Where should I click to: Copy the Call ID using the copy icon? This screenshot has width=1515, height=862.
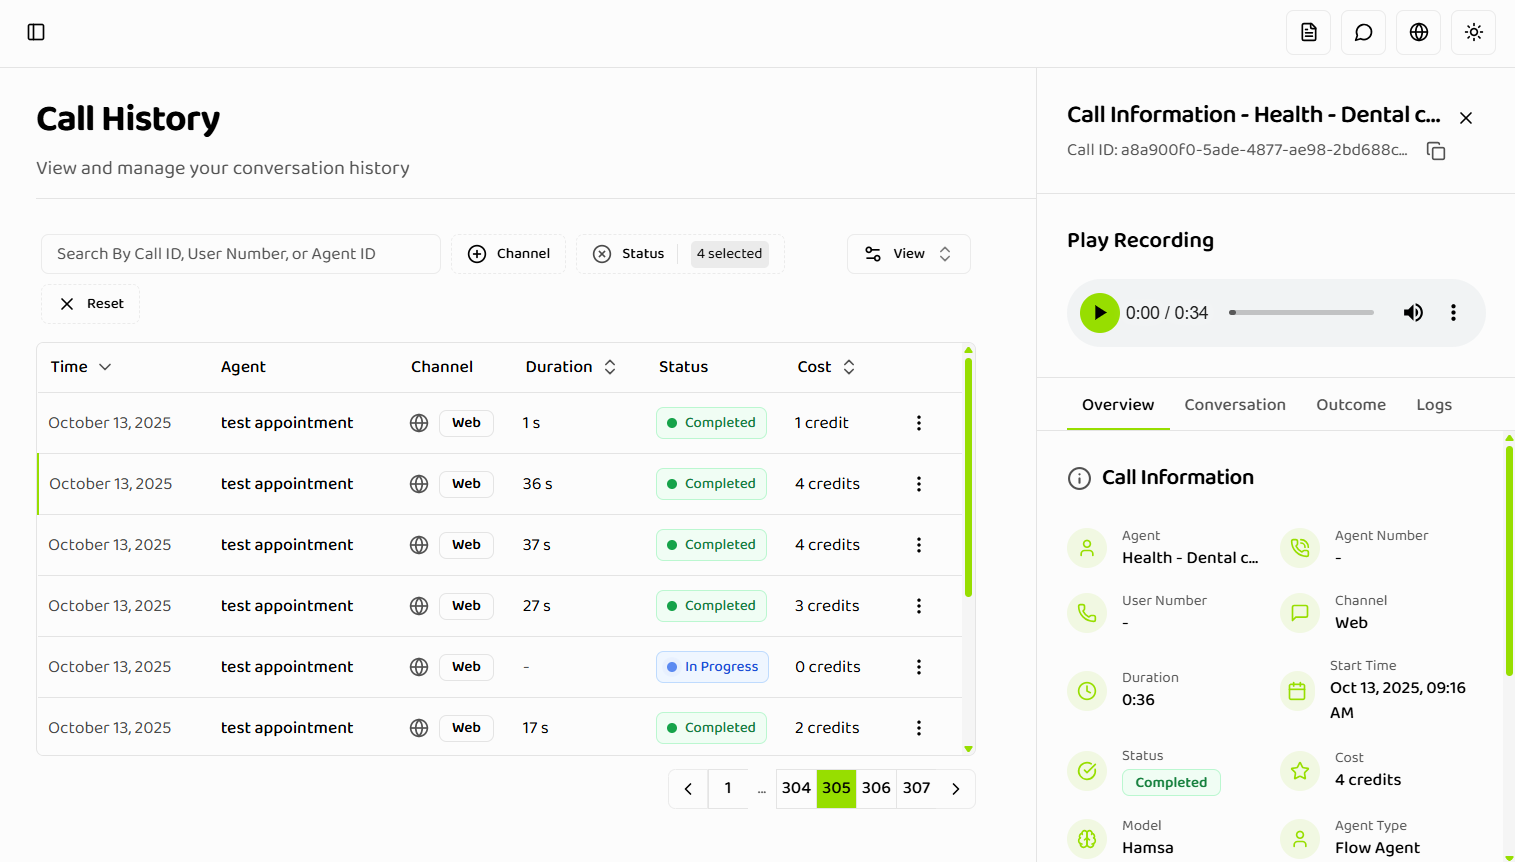point(1436,150)
